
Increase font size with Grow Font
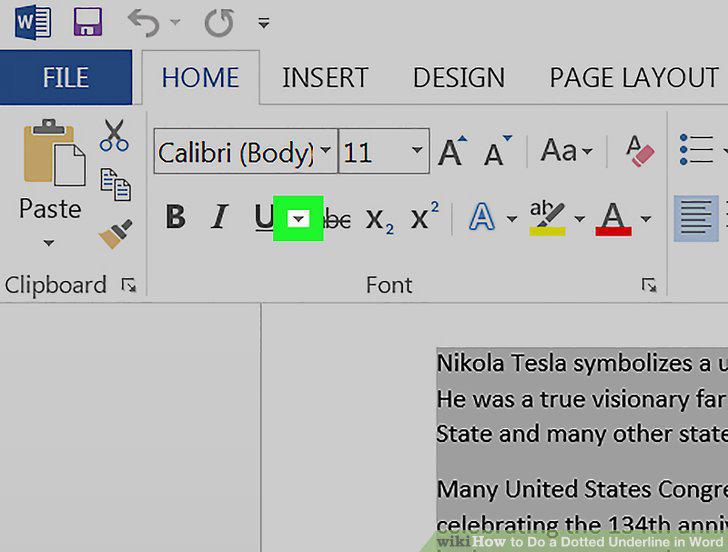[x=452, y=151]
